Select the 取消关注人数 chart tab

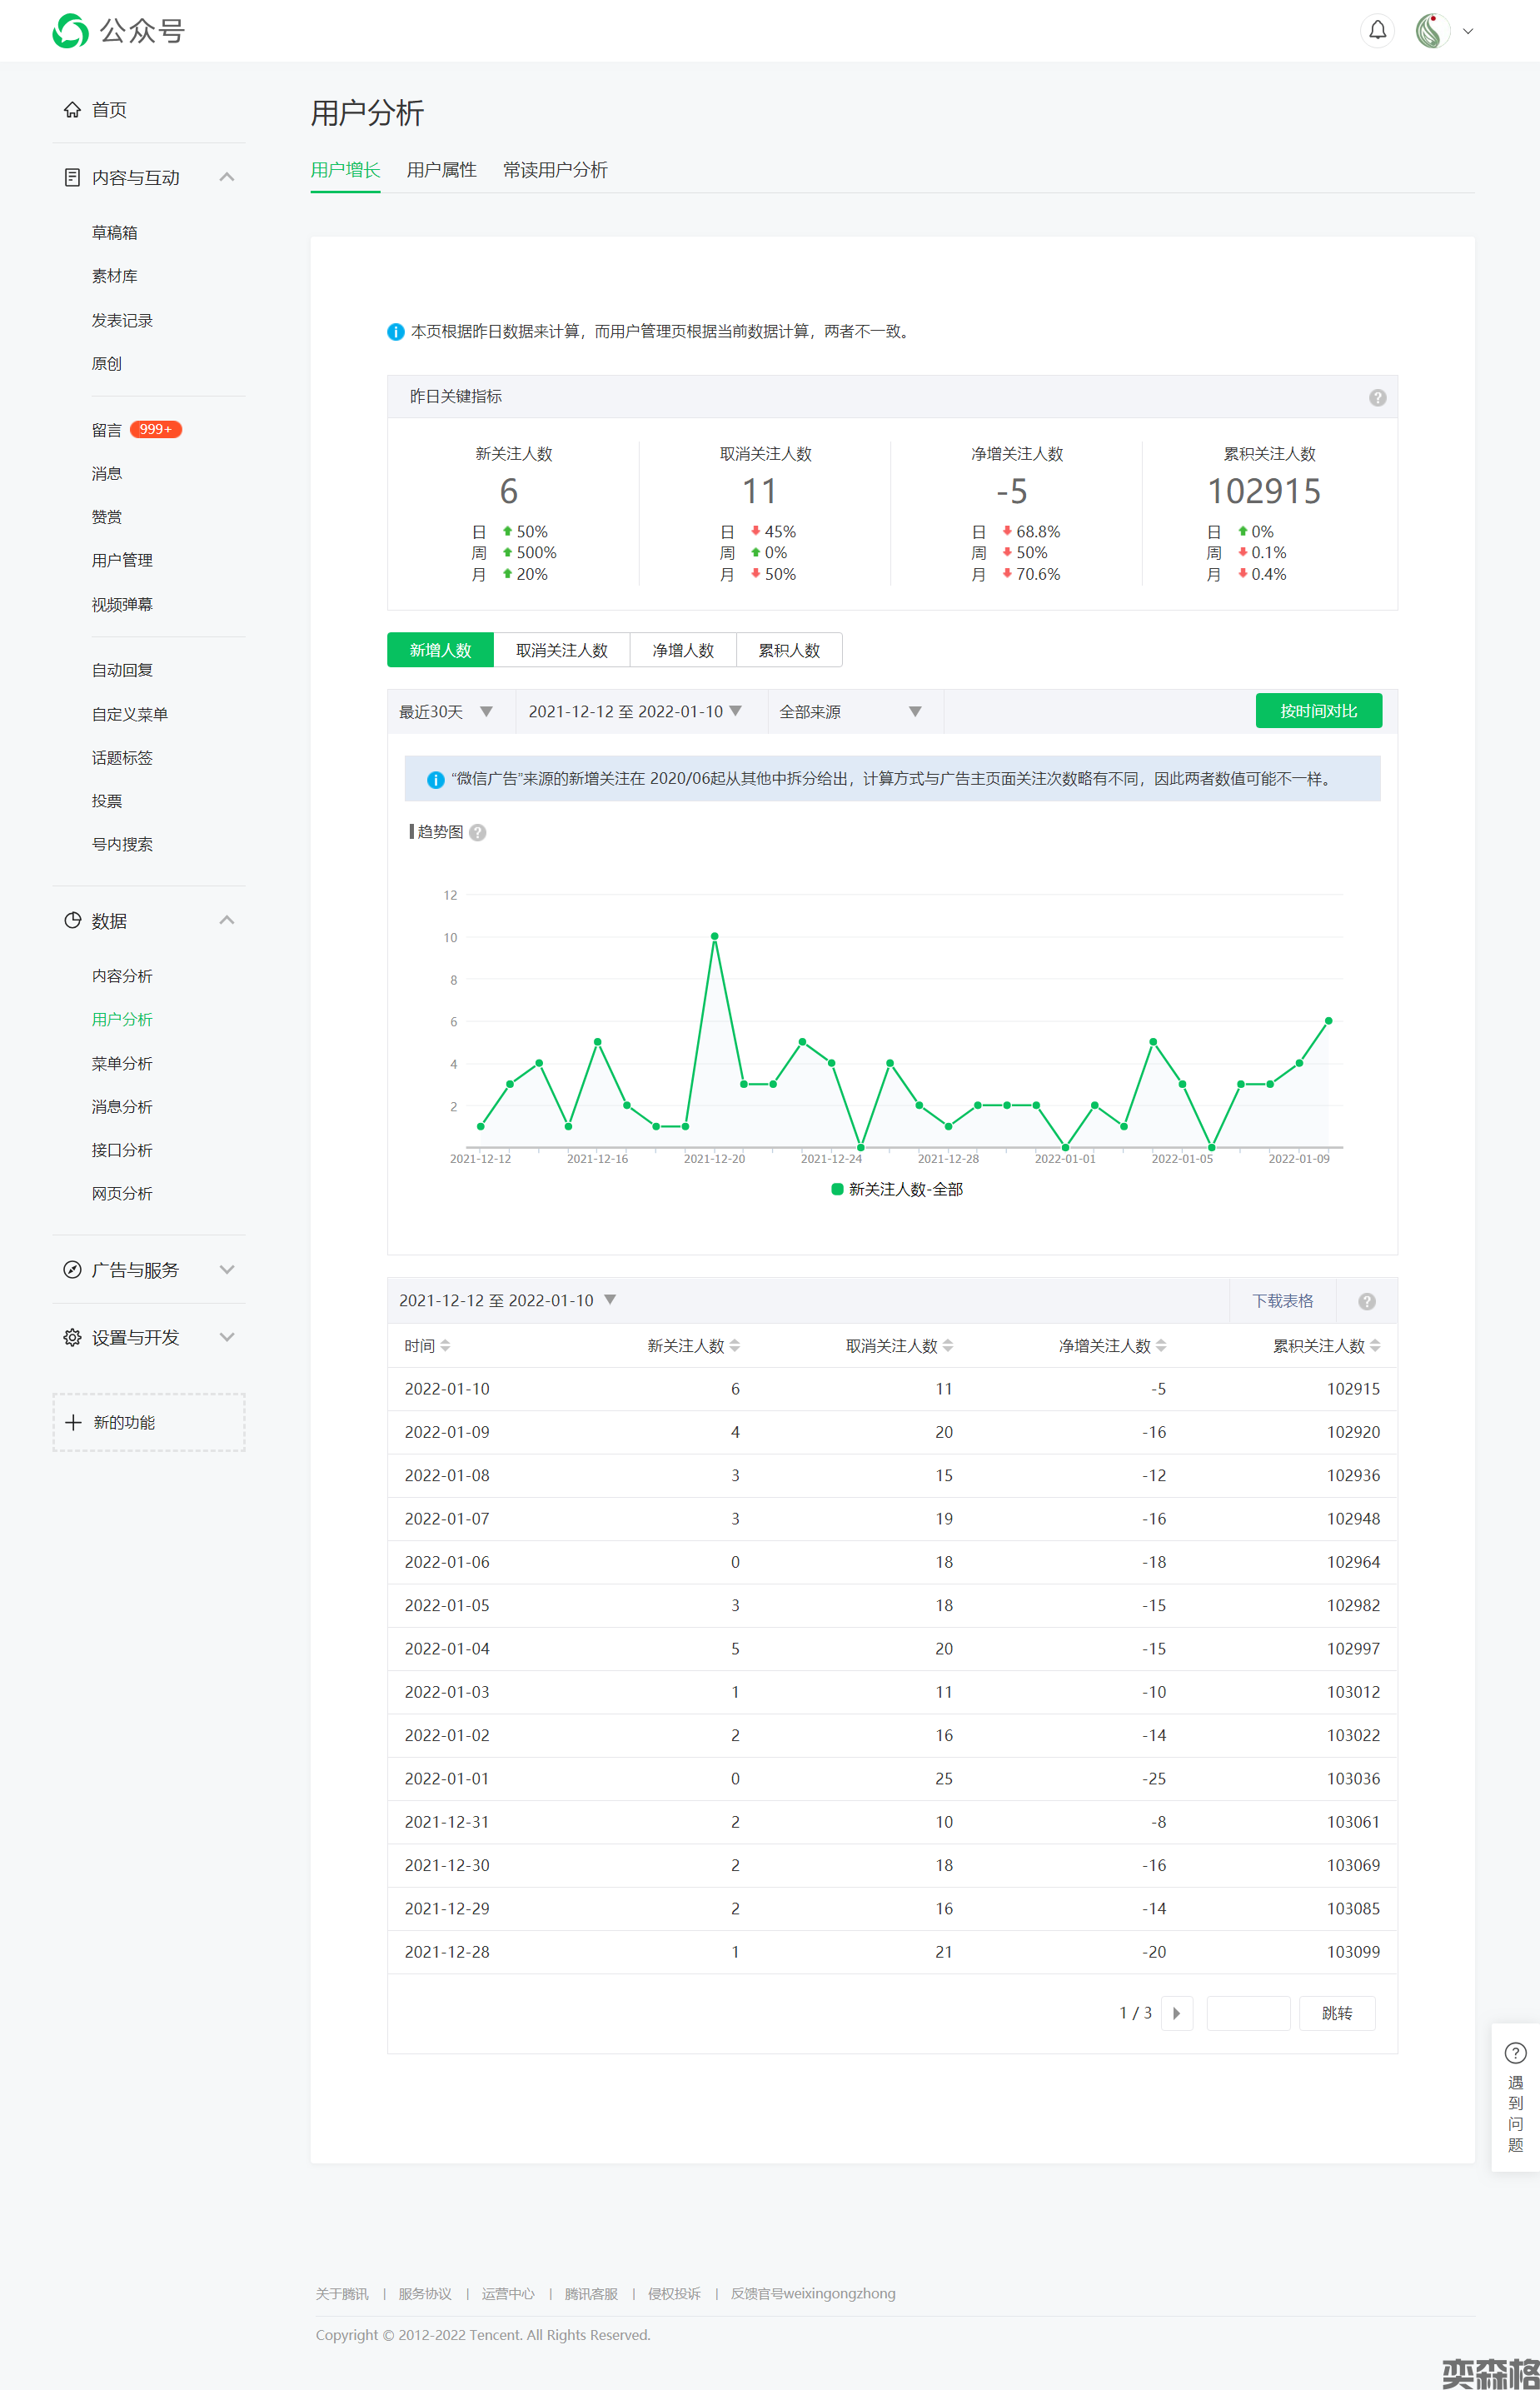click(x=561, y=650)
